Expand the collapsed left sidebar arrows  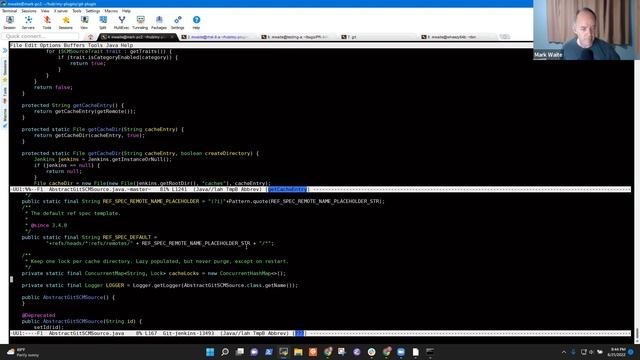tap(5, 51)
